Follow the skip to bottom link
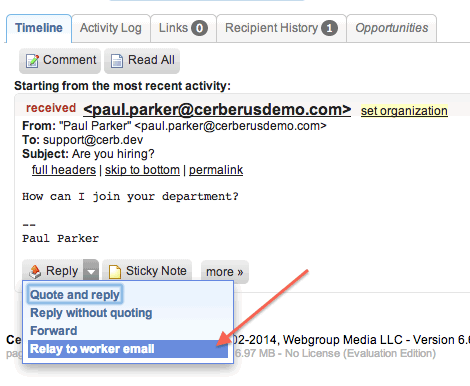The image size is (470, 386). (x=142, y=170)
